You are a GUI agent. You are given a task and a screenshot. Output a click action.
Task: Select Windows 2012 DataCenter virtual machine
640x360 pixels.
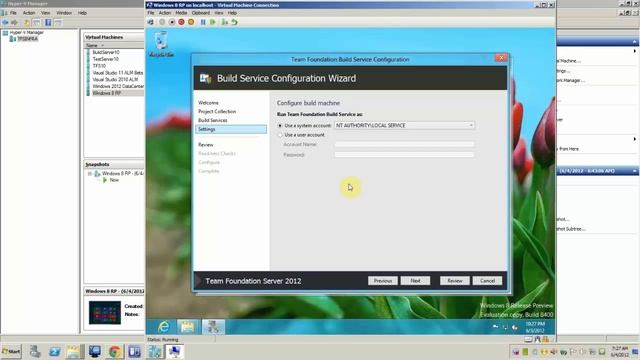tap(118, 87)
